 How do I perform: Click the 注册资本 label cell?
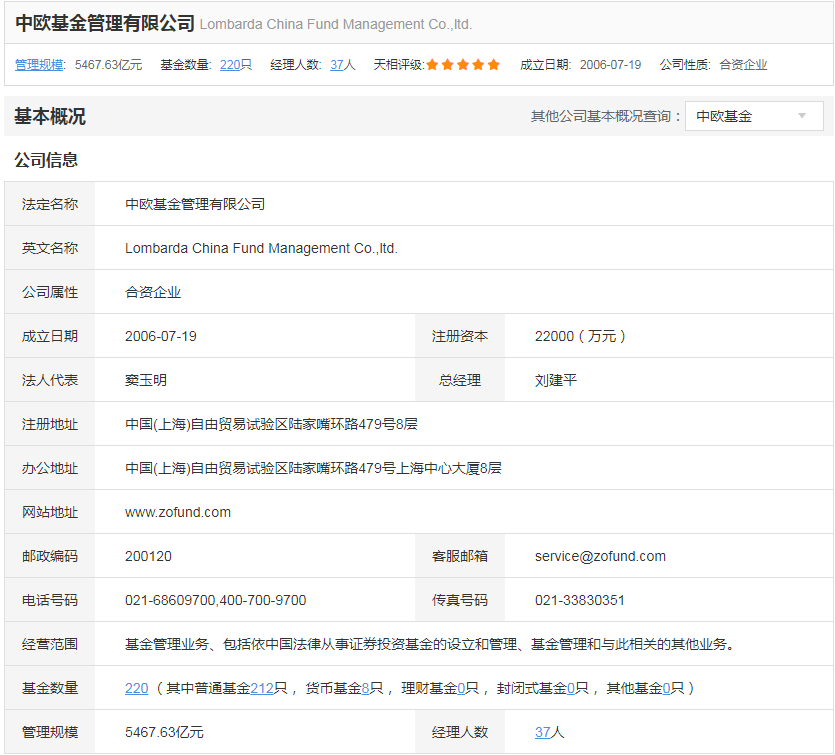tap(460, 337)
